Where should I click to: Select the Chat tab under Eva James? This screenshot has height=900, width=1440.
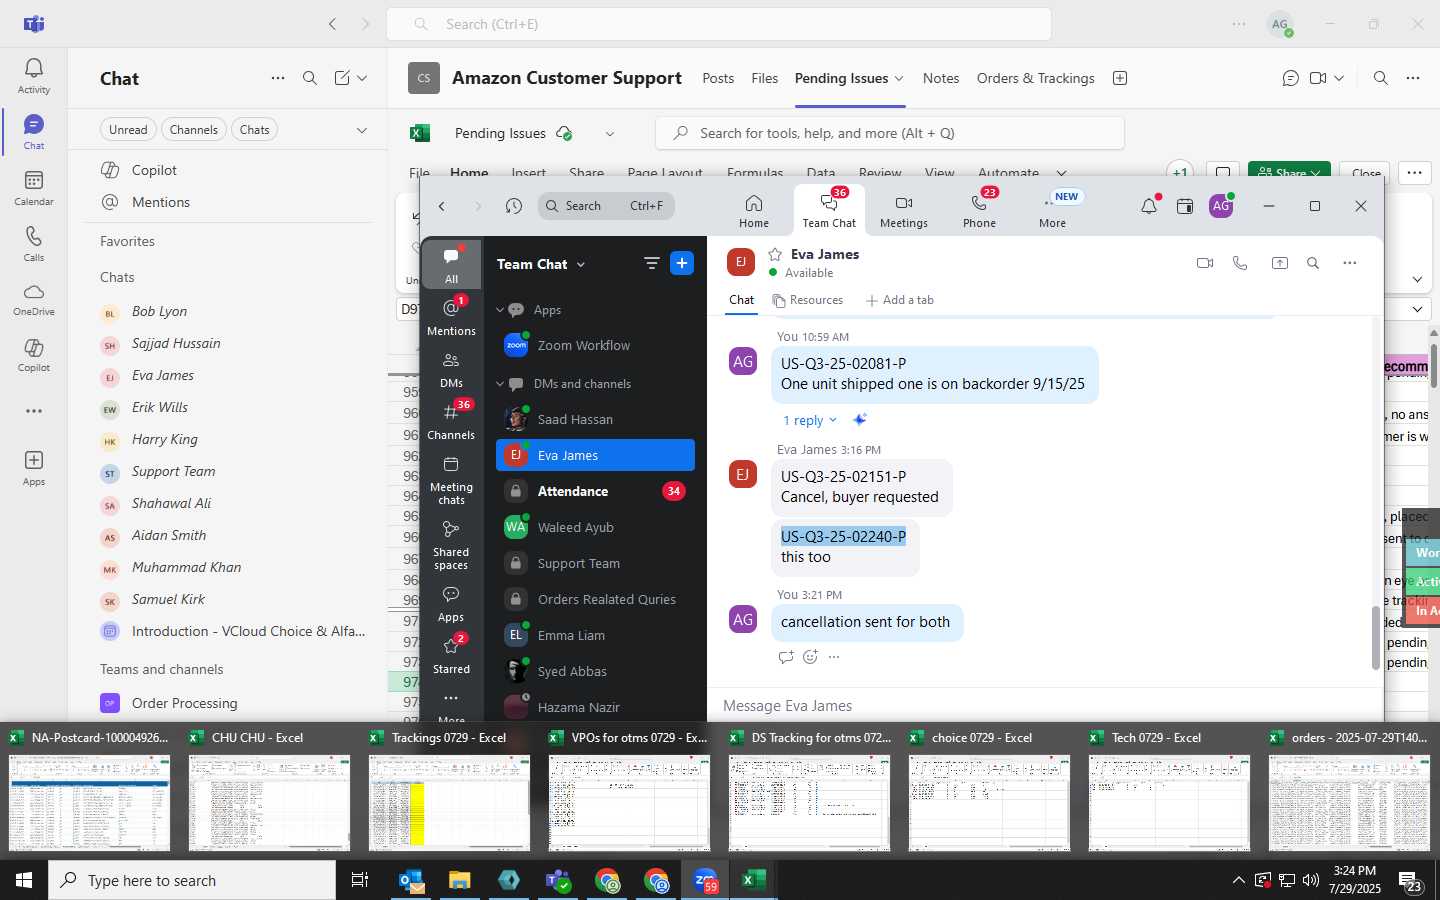click(x=742, y=300)
